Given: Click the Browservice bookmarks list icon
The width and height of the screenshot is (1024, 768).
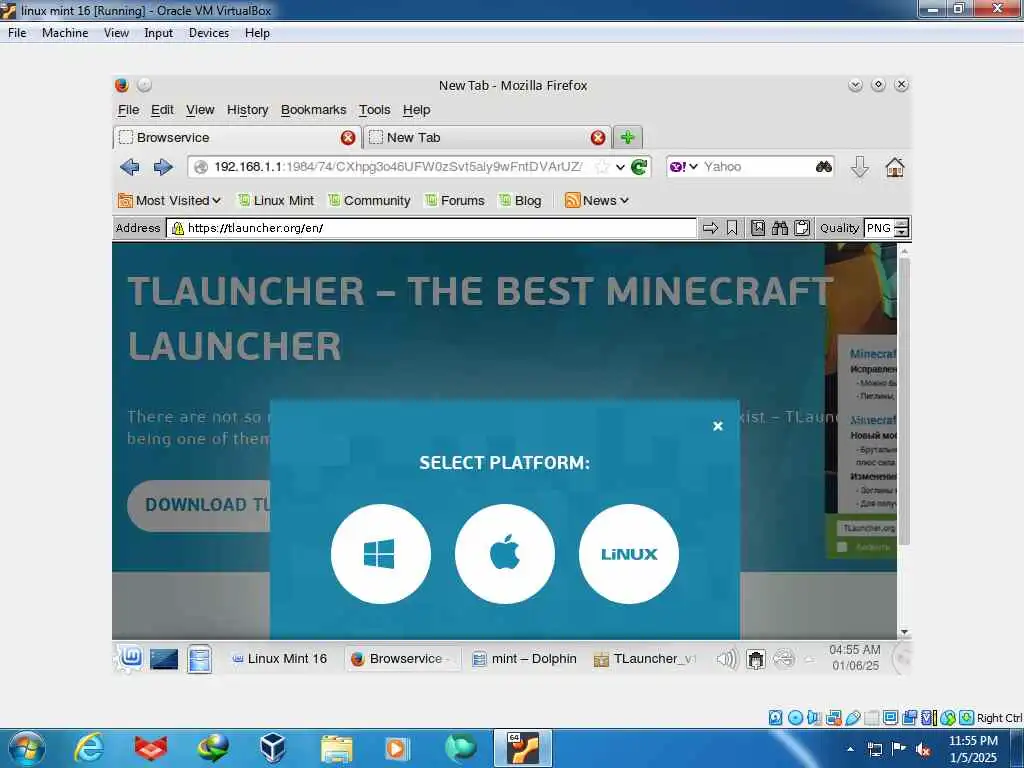Looking at the screenshot, I should click(758, 228).
